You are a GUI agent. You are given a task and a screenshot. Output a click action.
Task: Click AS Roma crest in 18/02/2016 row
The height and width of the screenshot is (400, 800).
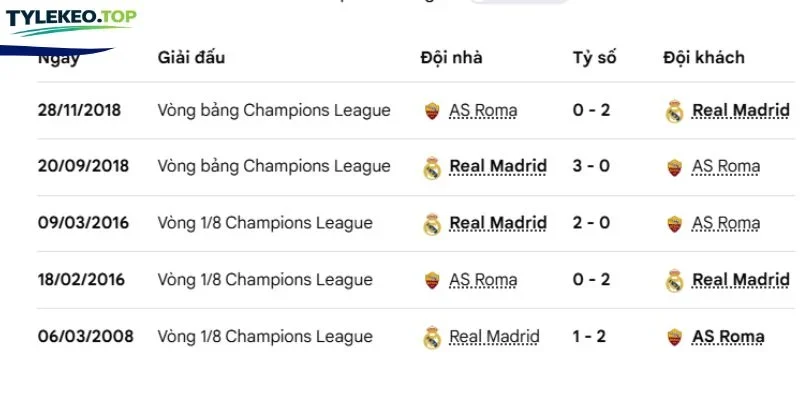(x=432, y=280)
